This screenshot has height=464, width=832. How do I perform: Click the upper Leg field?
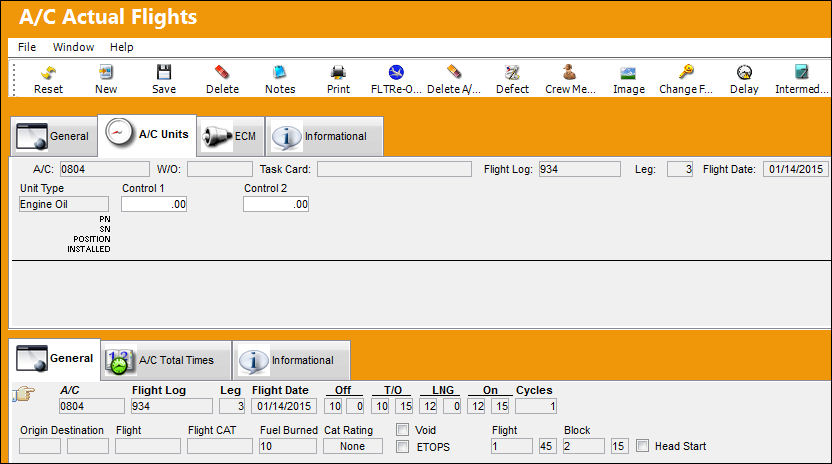pyautogui.click(x=680, y=169)
